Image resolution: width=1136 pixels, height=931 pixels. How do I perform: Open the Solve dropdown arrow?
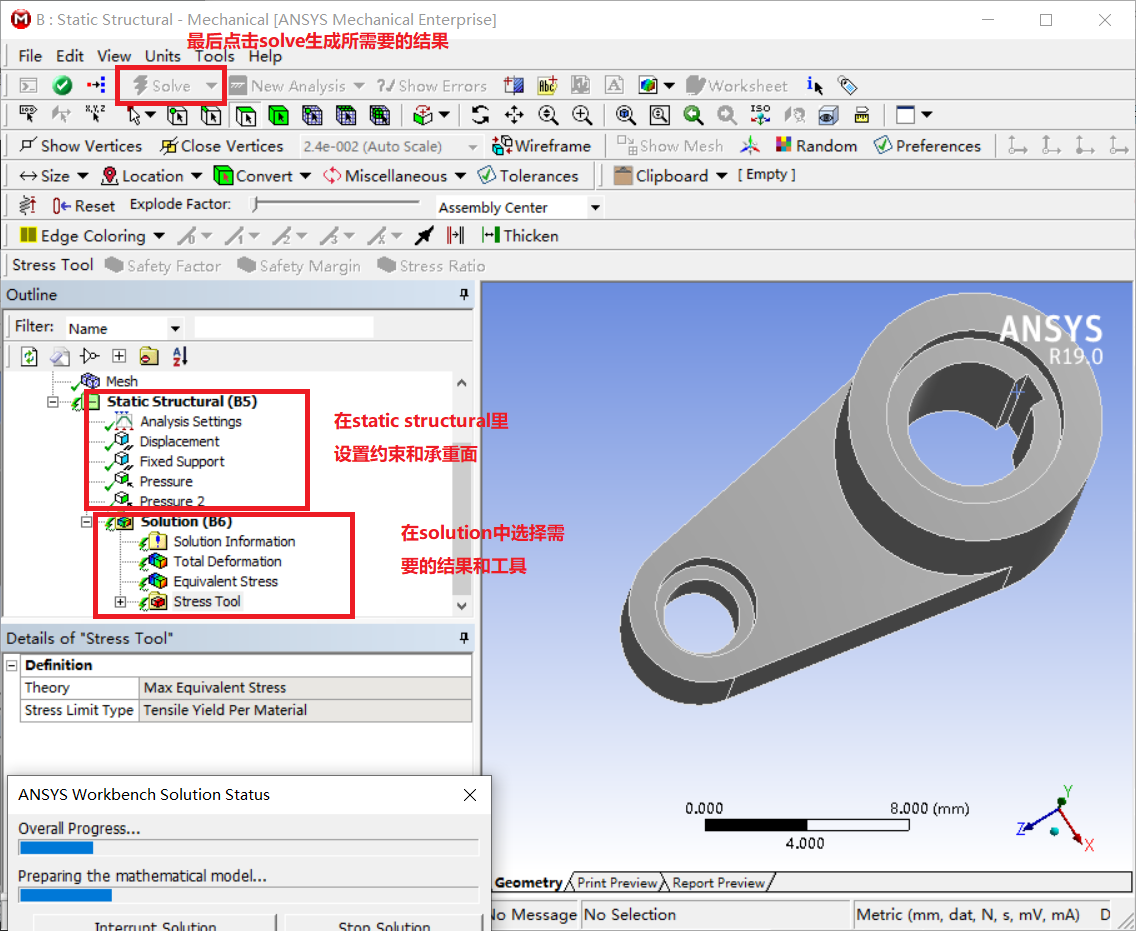(x=211, y=85)
